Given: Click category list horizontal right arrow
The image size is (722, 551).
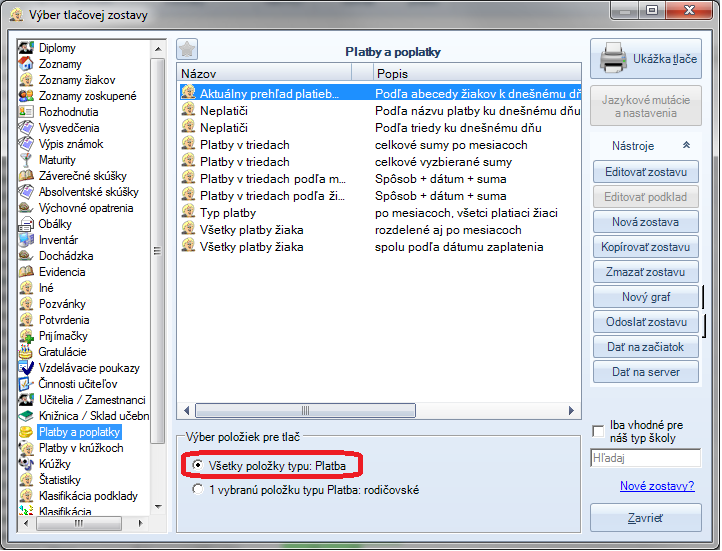Looking at the screenshot, I should point(140,523).
